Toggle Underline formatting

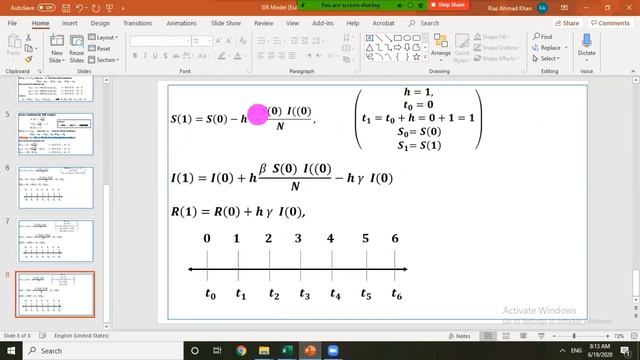click(x=155, y=56)
